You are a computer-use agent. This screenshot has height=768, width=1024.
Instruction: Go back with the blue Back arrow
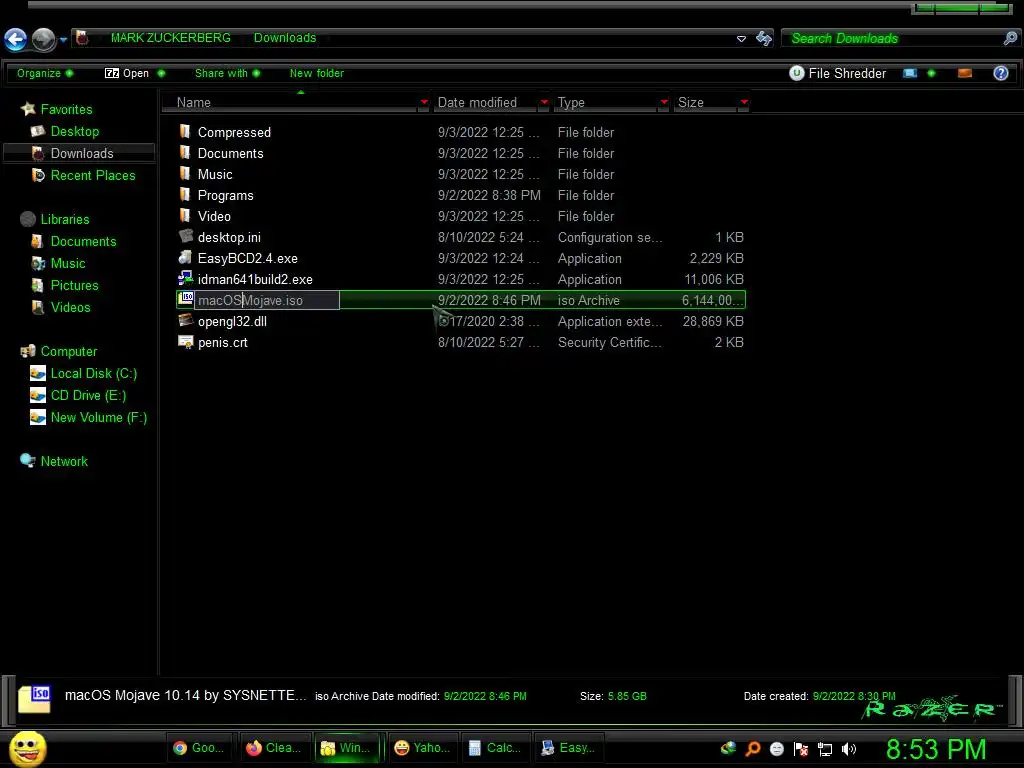click(16, 39)
